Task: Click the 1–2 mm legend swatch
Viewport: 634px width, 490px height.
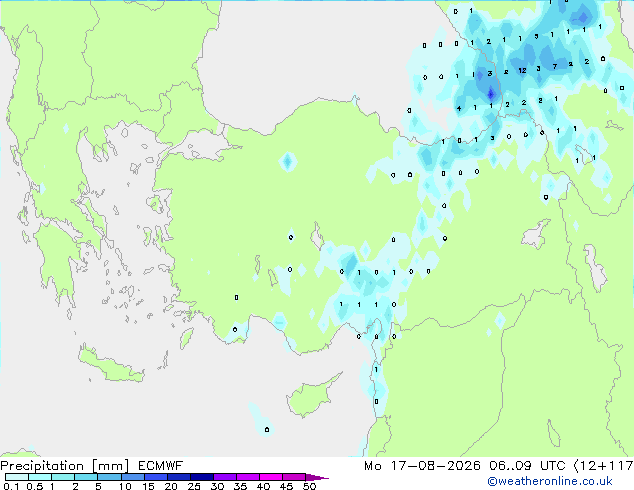Action: 63,477
